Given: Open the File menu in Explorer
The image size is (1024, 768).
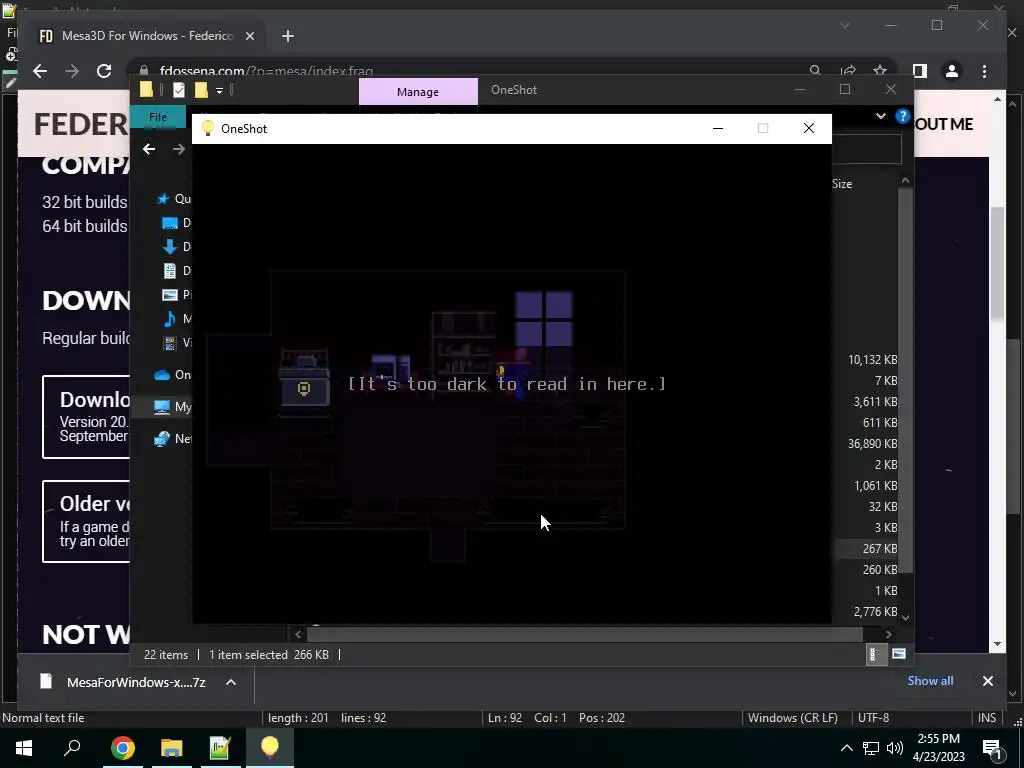Looking at the screenshot, I should pos(158,117).
